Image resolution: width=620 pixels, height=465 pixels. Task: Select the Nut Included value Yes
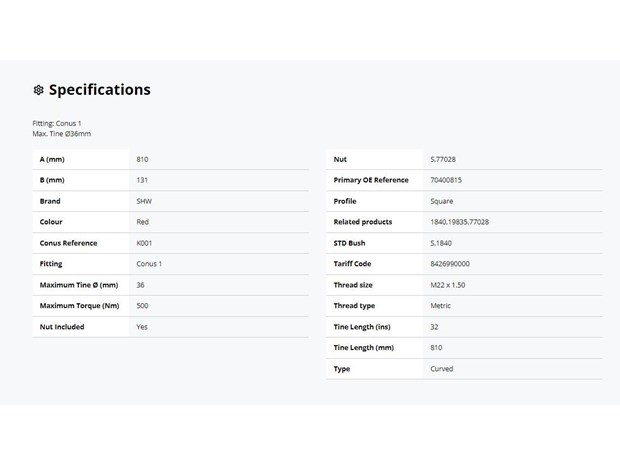click(142, 327)
